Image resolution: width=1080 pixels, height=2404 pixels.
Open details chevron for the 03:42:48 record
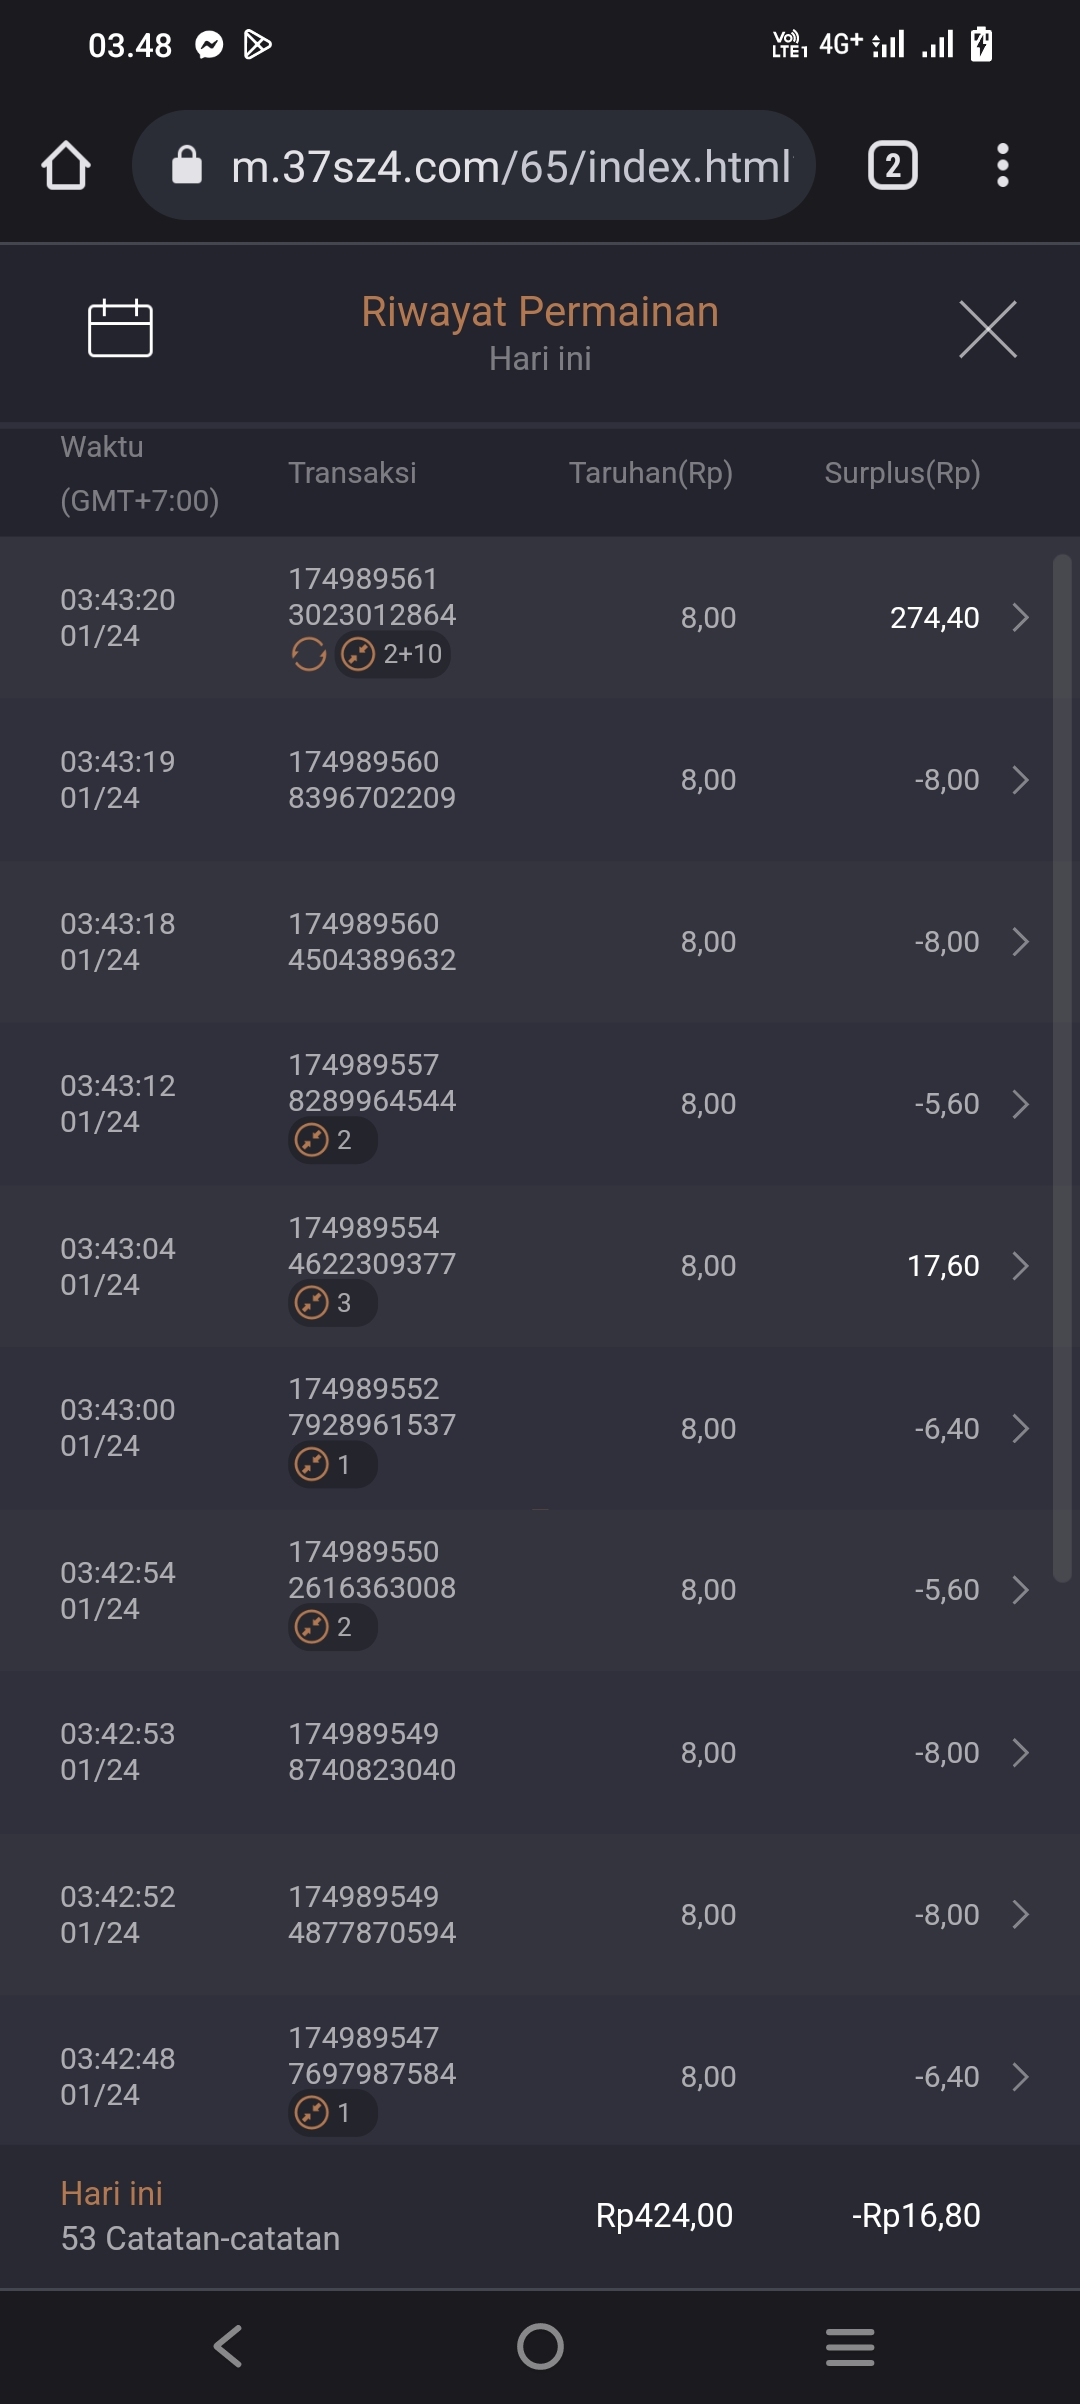(1020, 2077)
